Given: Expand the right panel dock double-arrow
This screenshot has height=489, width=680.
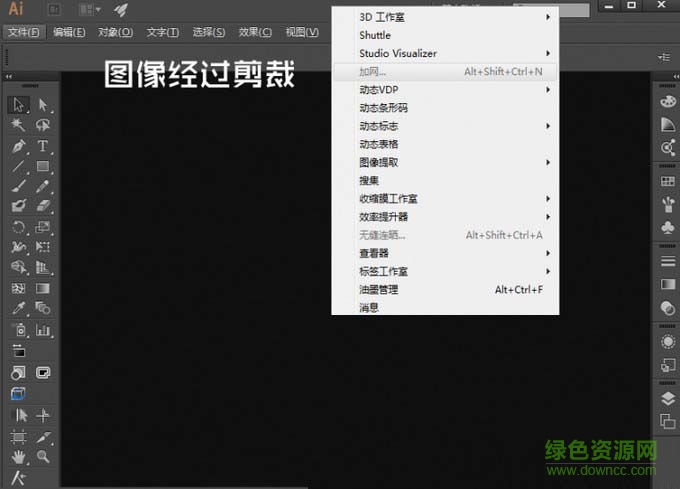Looking at the screenshot, I should 676,76.
